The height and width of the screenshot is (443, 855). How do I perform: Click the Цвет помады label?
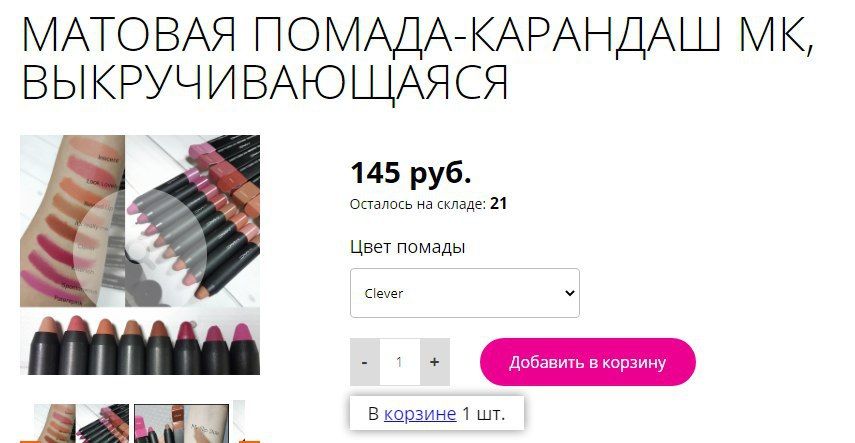click(407, 247)
